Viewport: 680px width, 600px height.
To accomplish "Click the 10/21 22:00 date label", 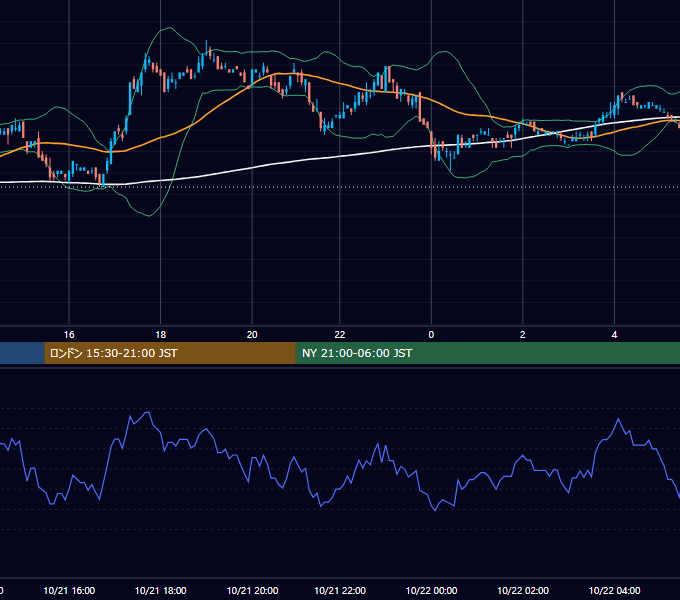I will (x=340, y=590).
